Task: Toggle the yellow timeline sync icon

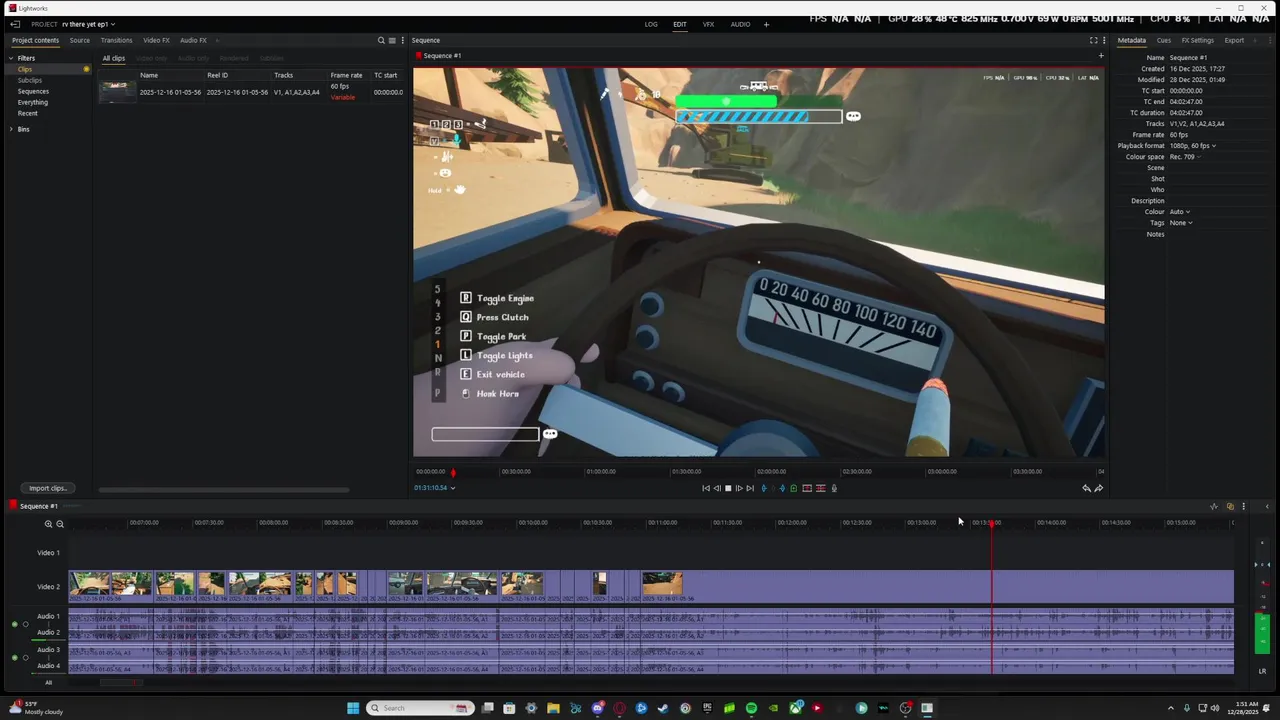Action: coord(1230,506)
